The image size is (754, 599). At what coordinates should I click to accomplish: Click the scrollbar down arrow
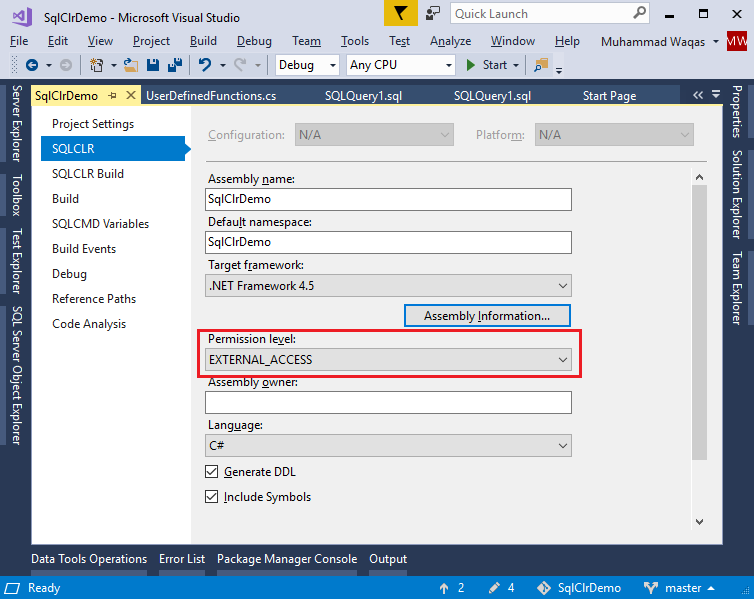pyautogui.click(x=700, y=522)
